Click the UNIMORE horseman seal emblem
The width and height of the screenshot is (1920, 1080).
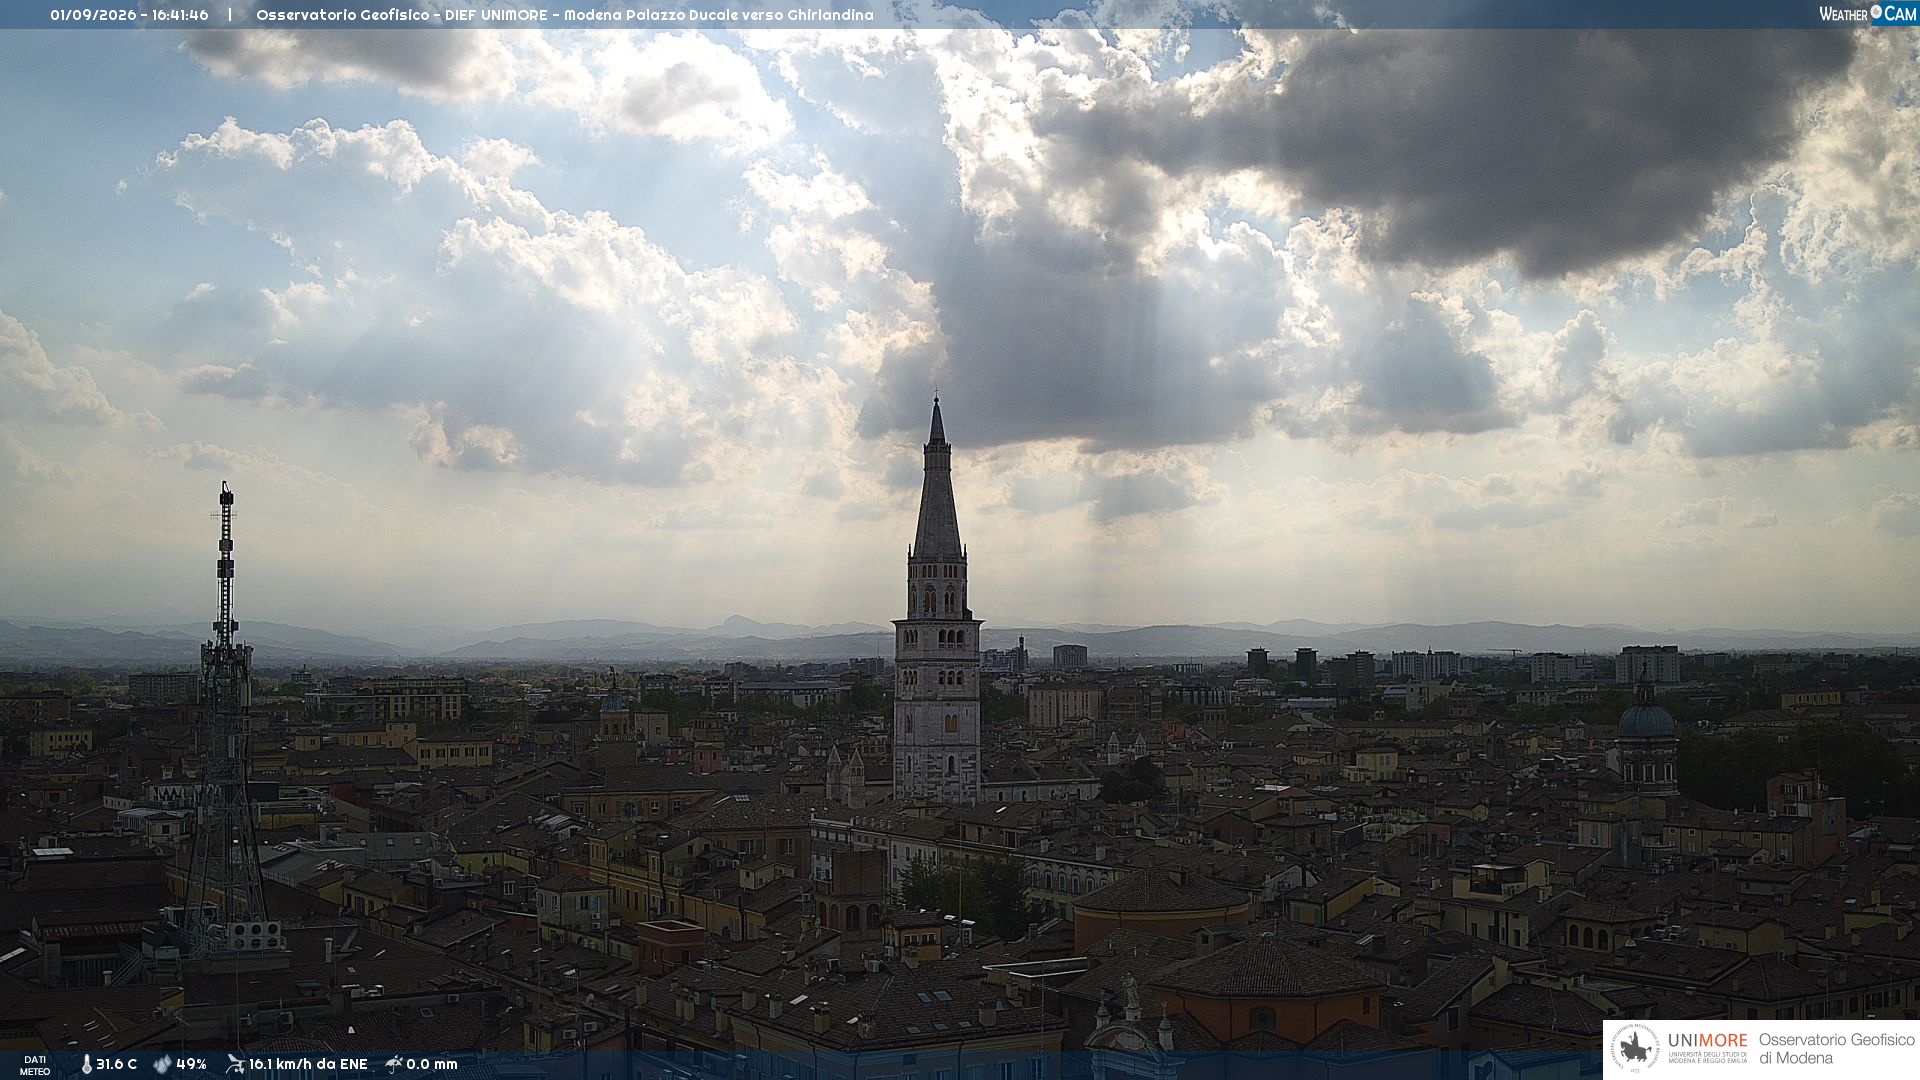1636,1048
